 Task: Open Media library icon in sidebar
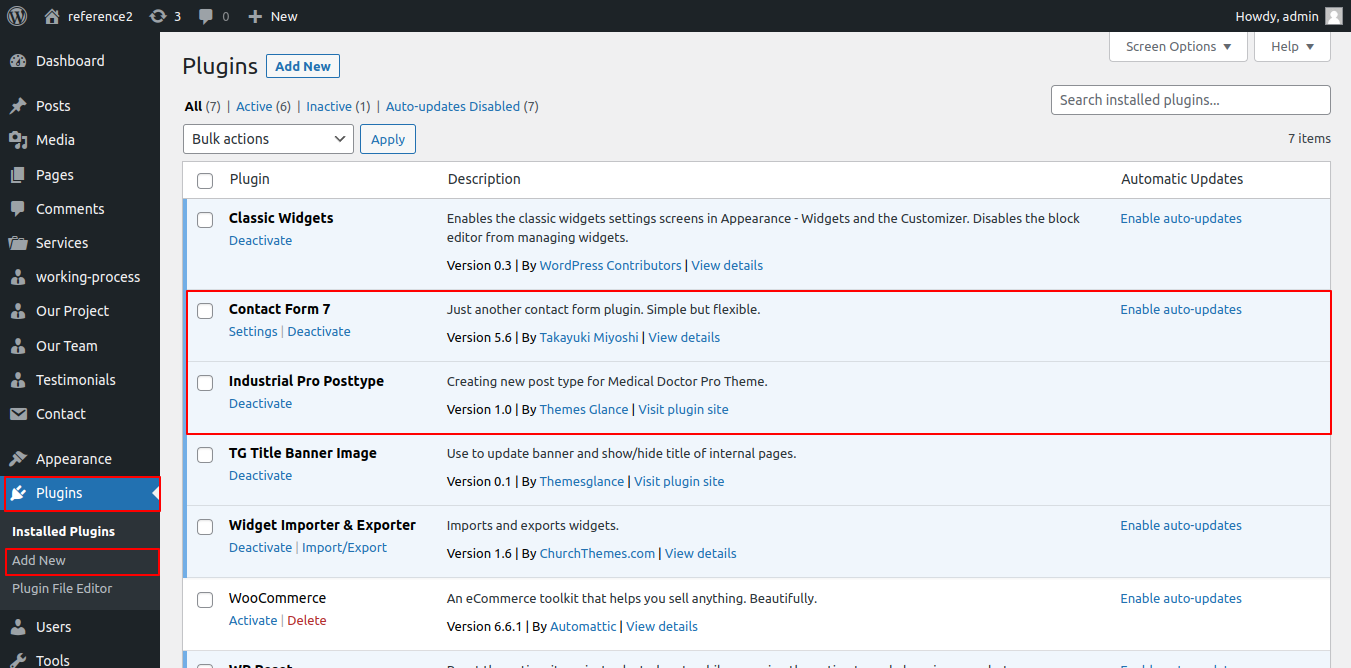pyautogui.click(x=18, y=140)
